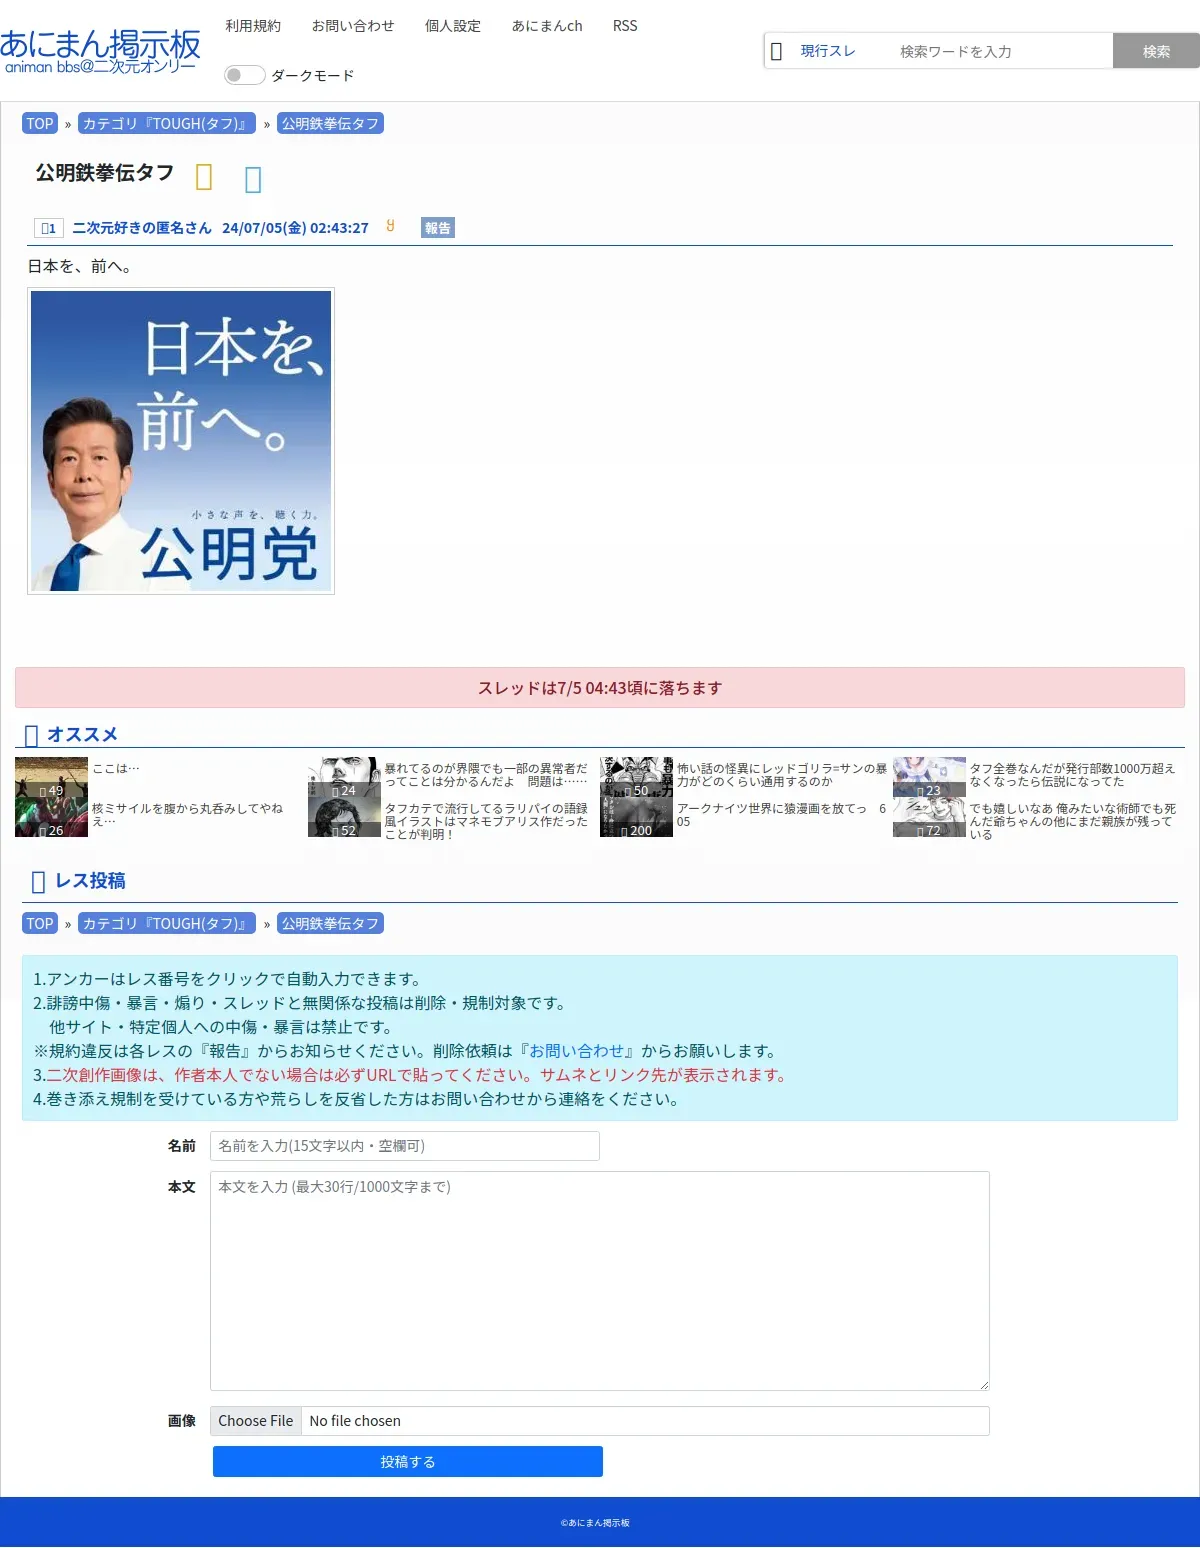Focus the 検索ワードを入力 search field

point(1000,51)
